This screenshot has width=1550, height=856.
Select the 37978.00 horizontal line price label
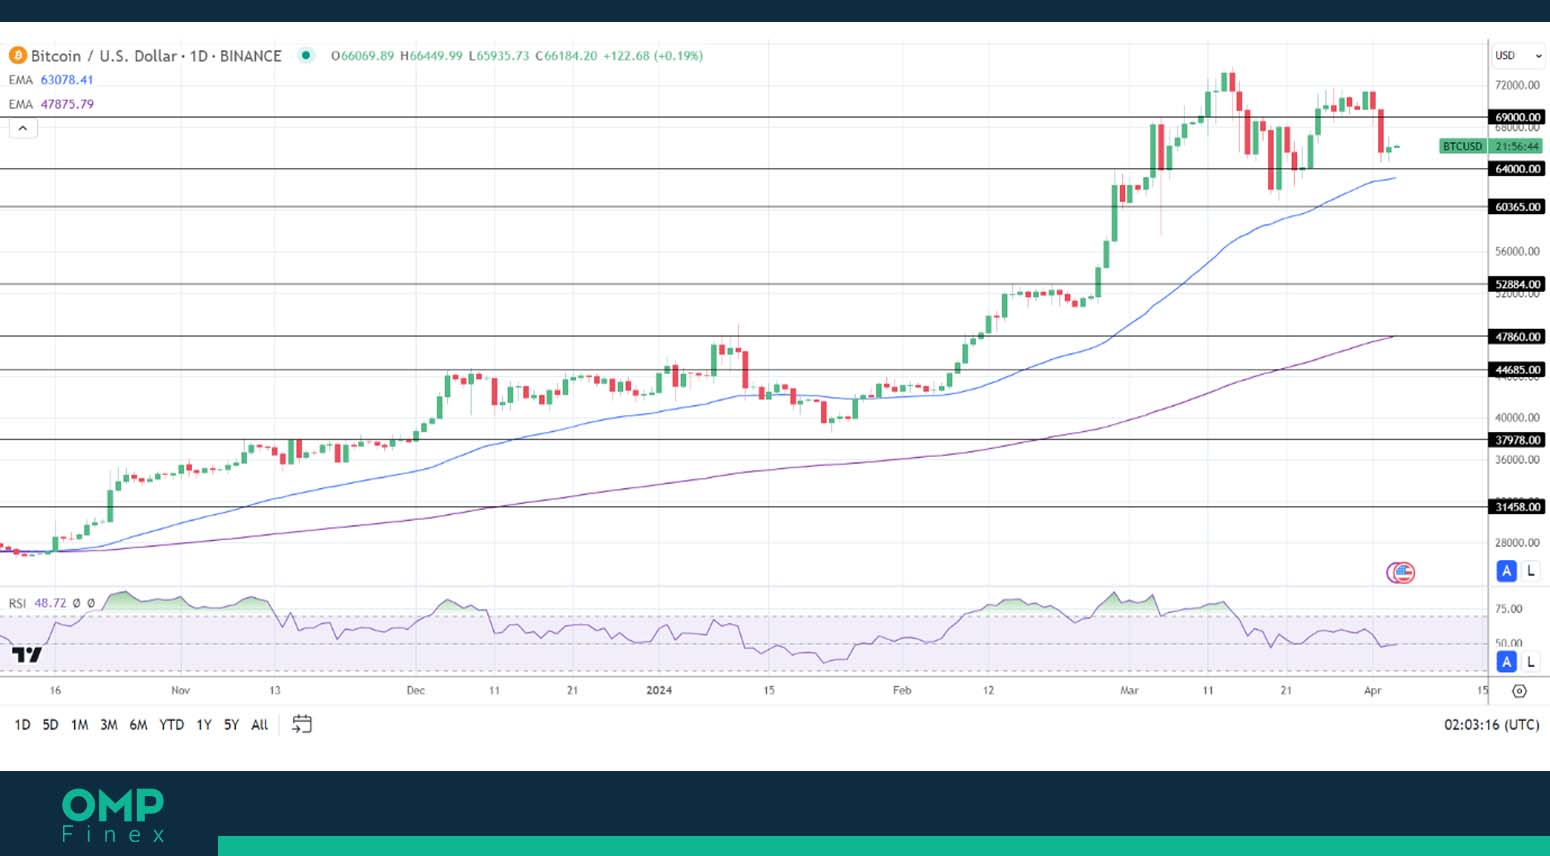pyautogui.click(x=1517, y=440)
